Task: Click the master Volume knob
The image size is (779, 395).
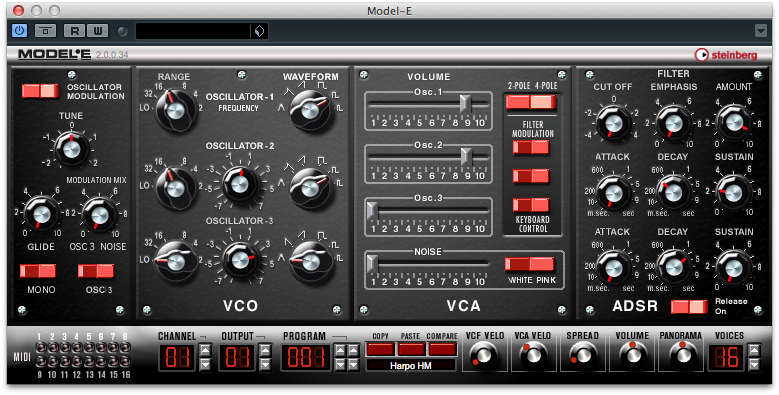Action: (x=632, y=355)
